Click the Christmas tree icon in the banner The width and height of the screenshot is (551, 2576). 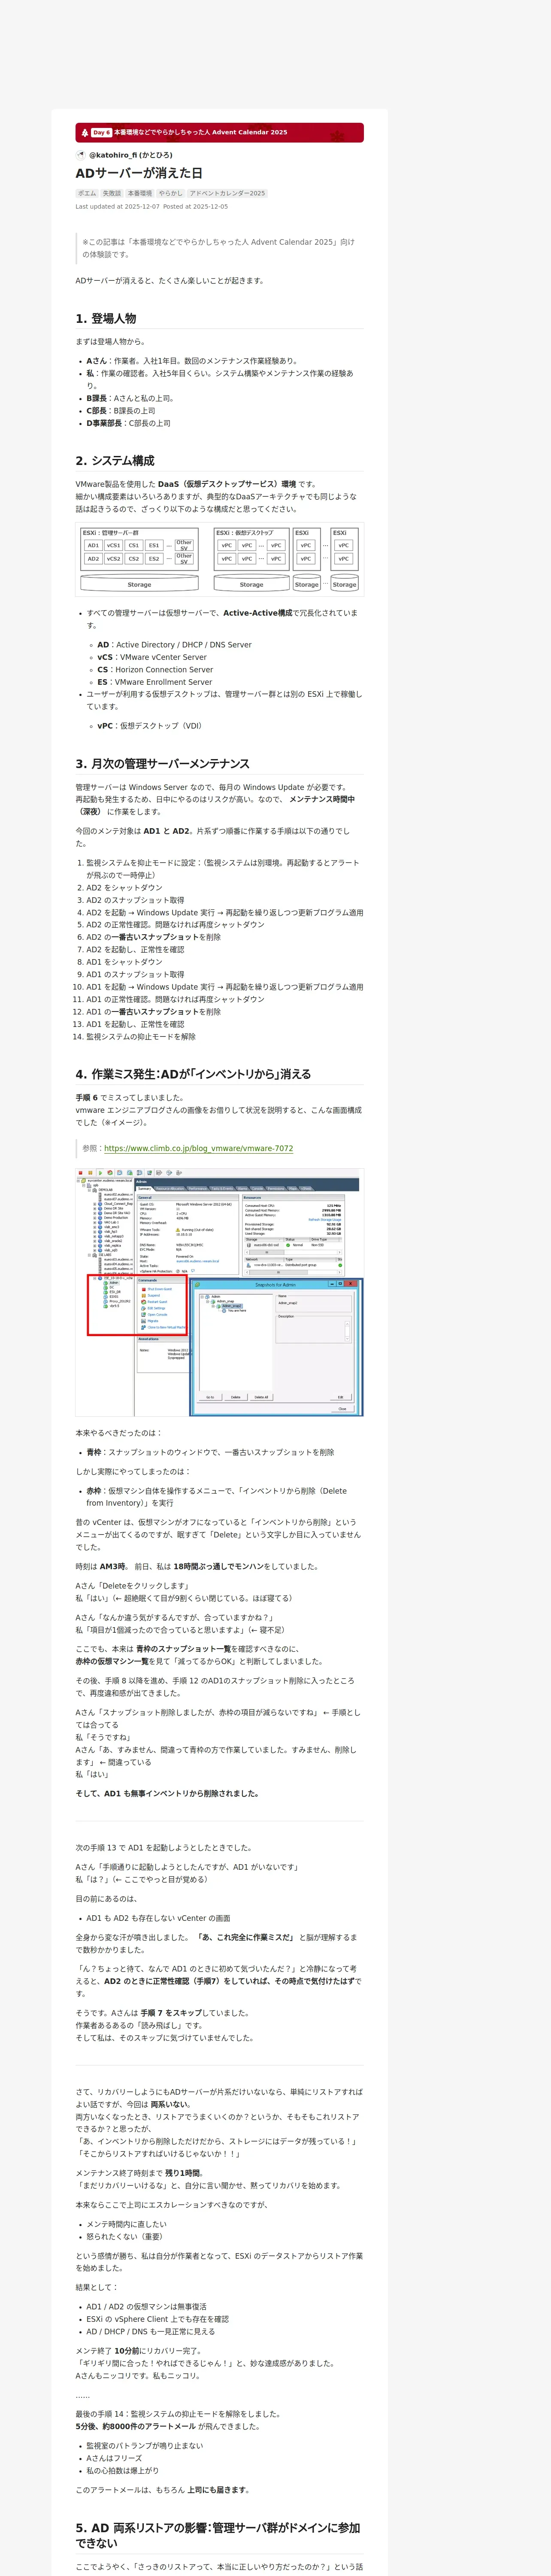[85, 132]
